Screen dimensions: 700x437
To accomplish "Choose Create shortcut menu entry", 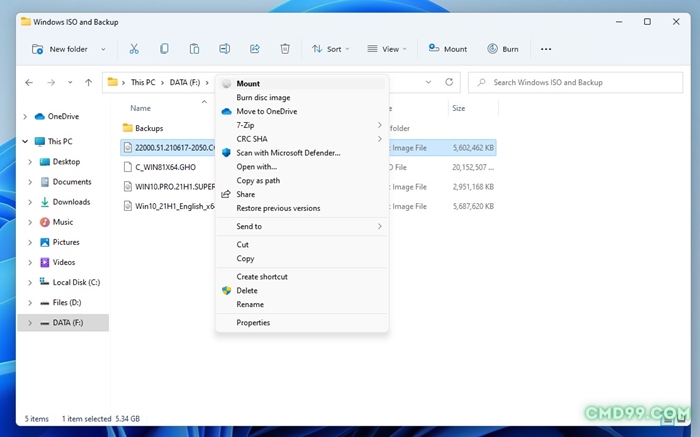I will (x=302, y=277).
